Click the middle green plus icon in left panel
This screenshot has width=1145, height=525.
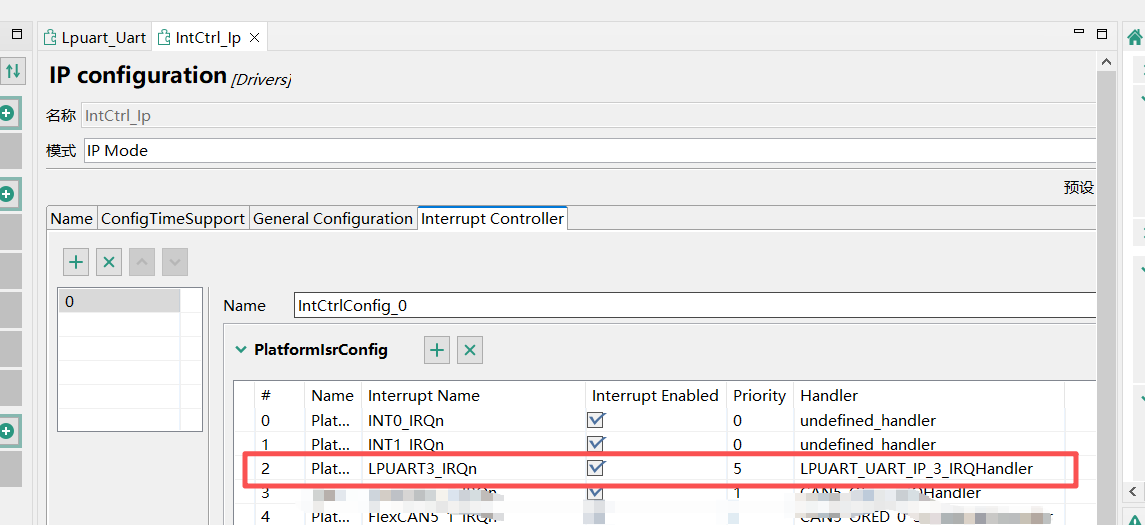click(7, 194)
